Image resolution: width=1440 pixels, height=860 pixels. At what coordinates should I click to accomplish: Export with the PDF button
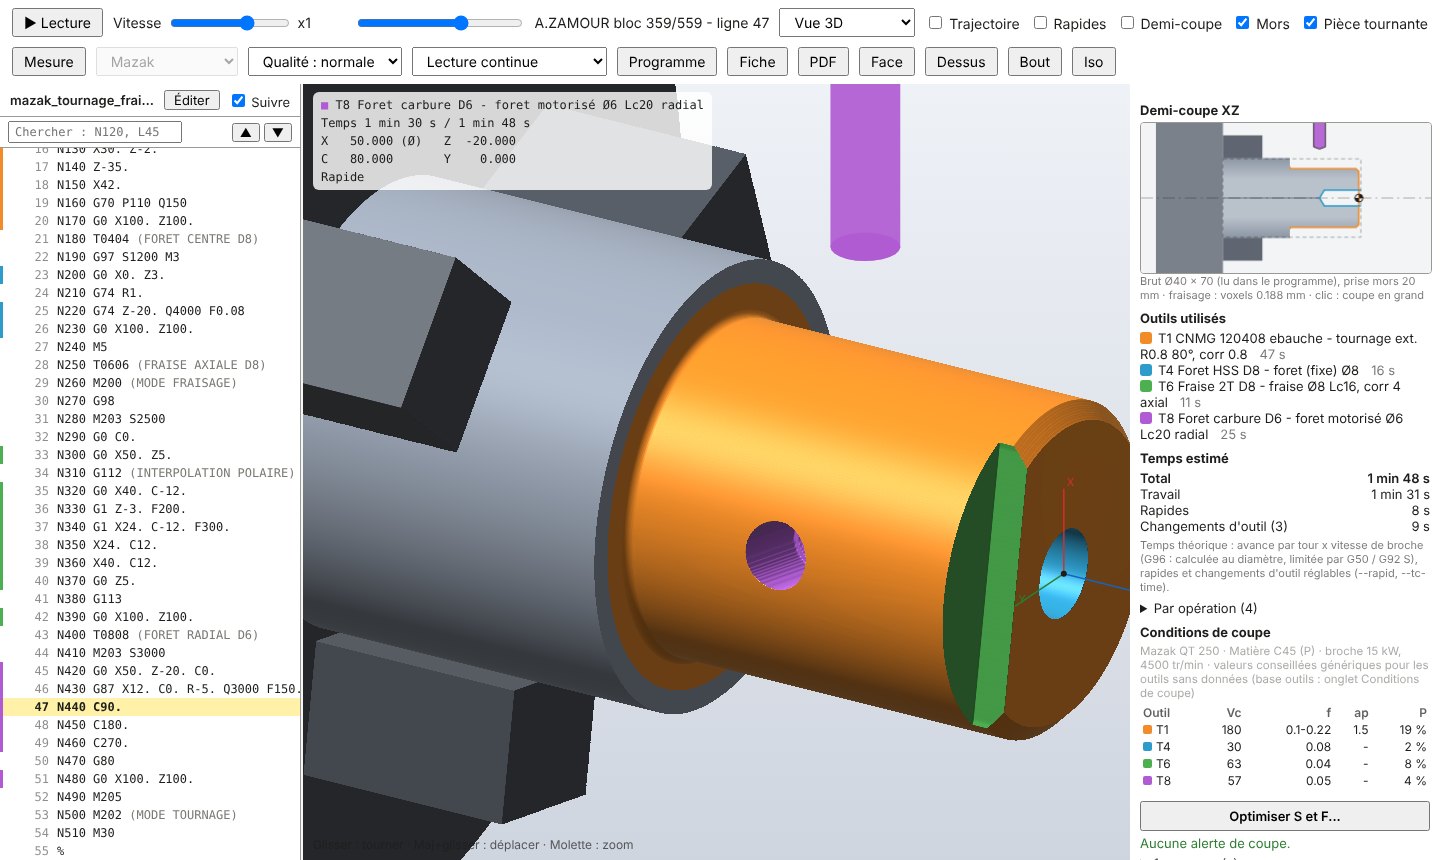(x=823, y=62)
